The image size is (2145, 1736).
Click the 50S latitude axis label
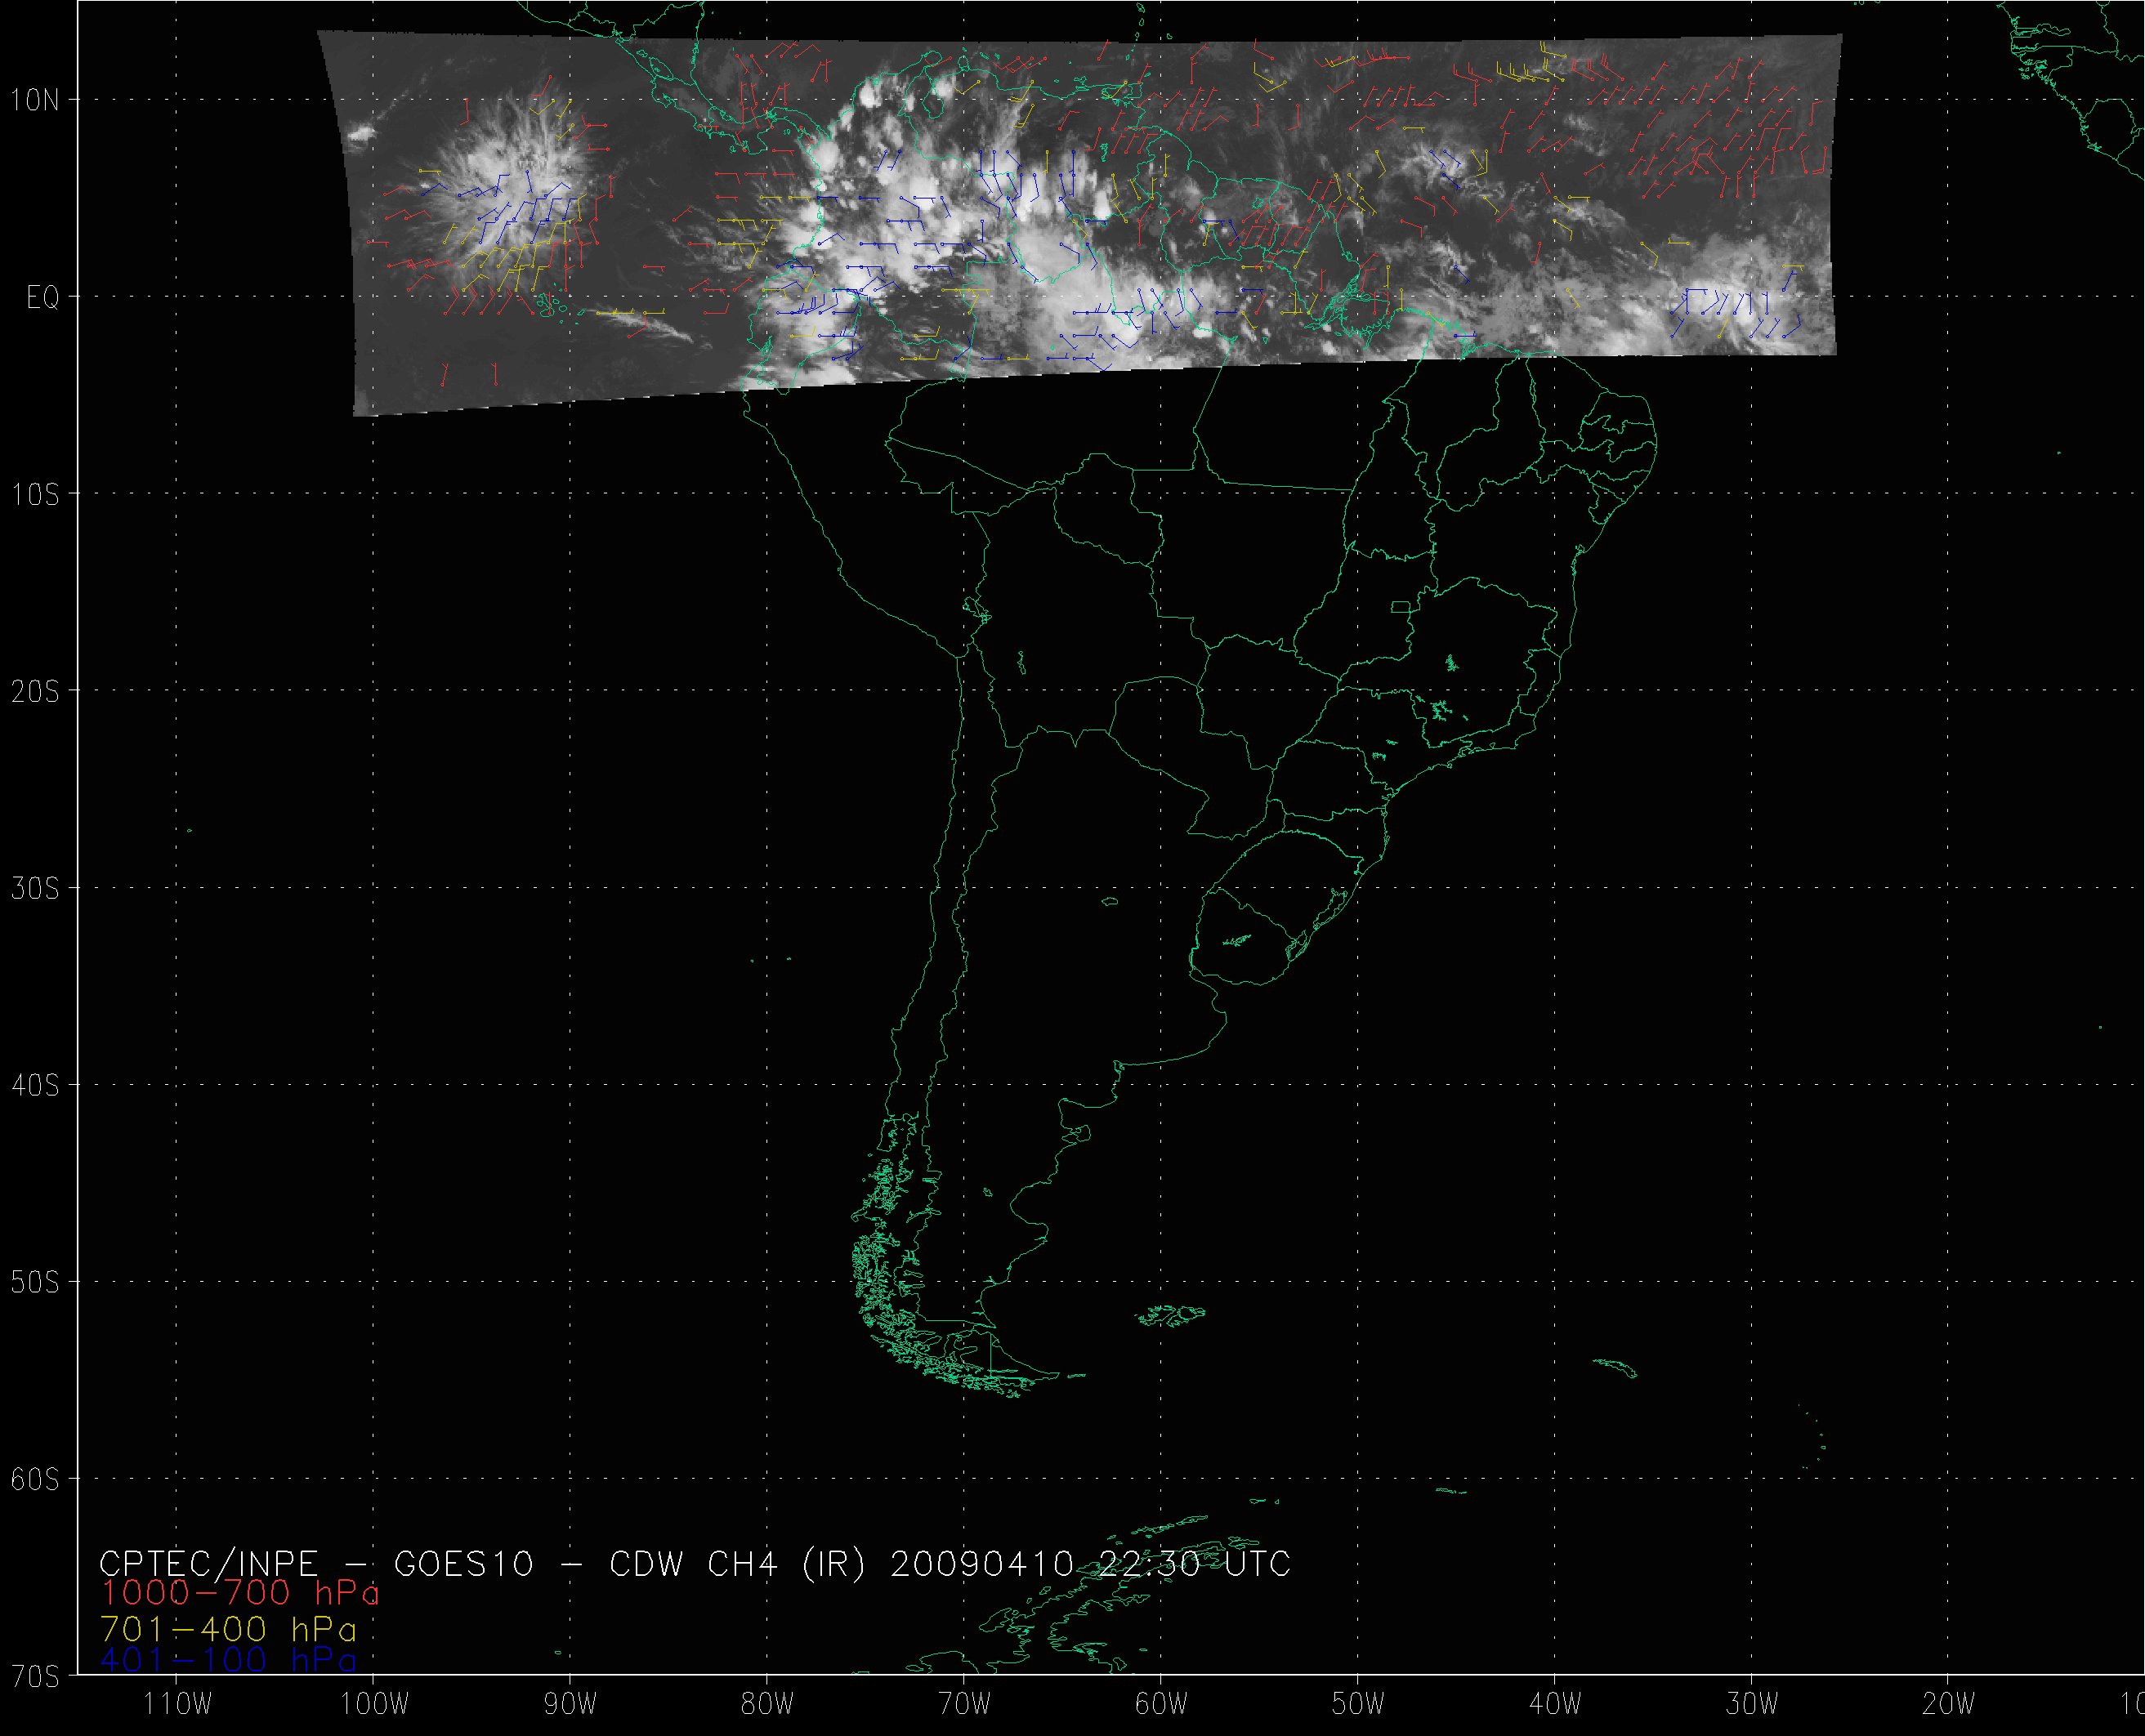click(35, 1282)
